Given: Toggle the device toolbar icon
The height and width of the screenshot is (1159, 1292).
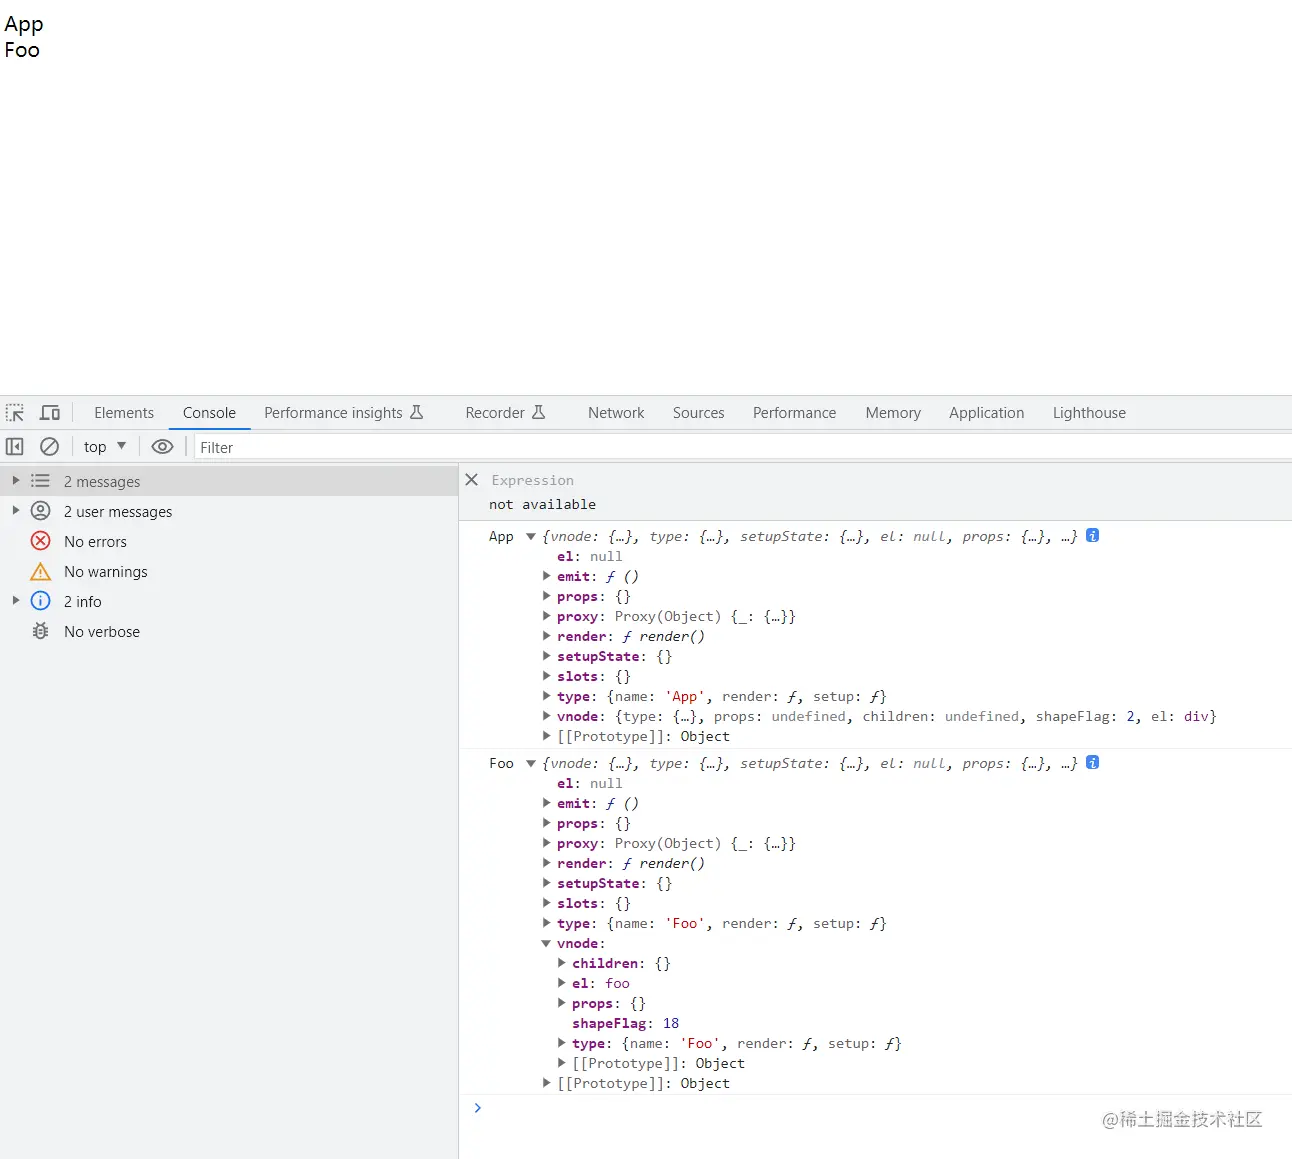Looking at the screenshot, I should tap(50, 413).
